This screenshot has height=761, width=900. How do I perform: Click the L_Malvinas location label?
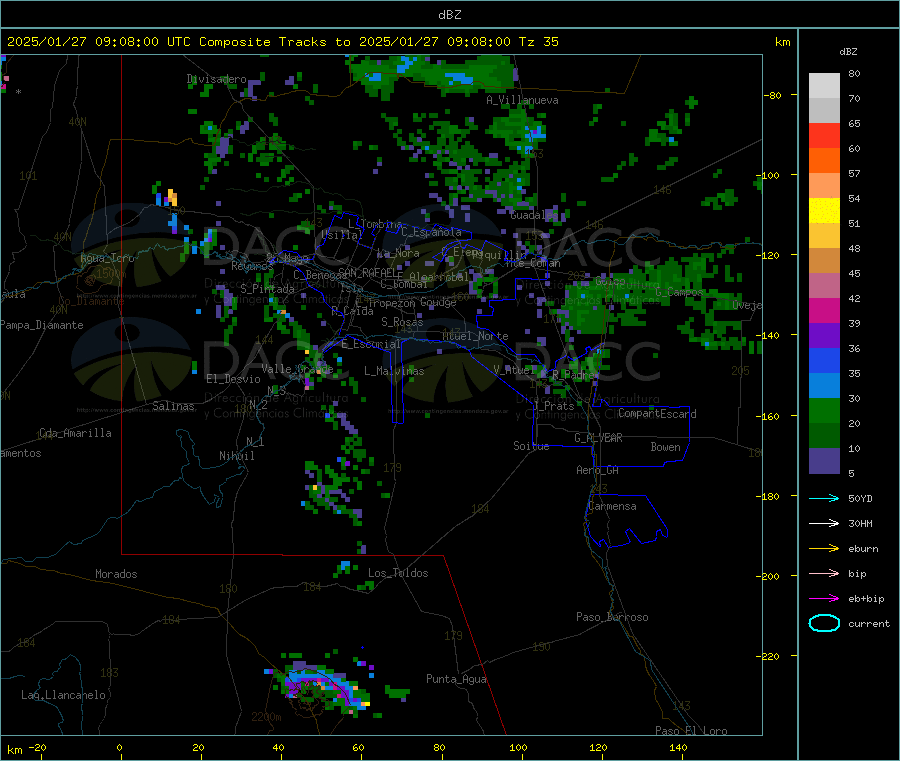click(x=394, y=371)
